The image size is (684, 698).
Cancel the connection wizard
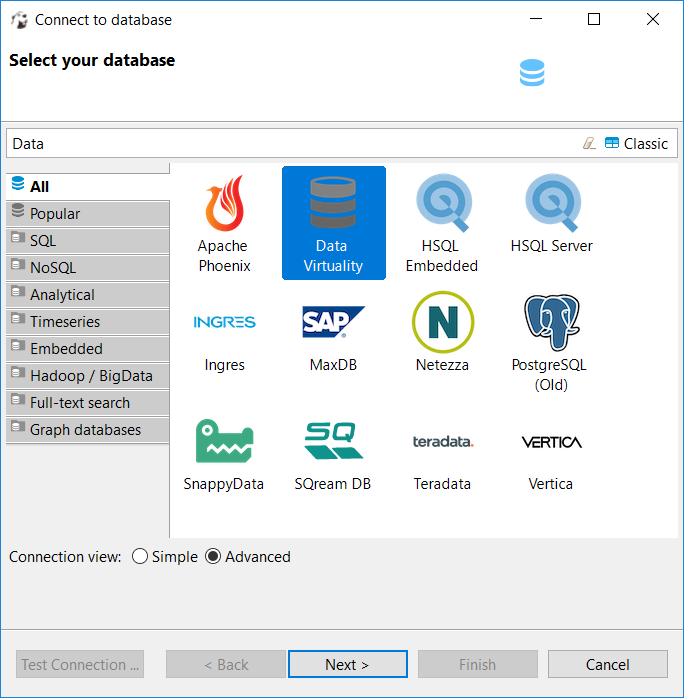point(607,664)
